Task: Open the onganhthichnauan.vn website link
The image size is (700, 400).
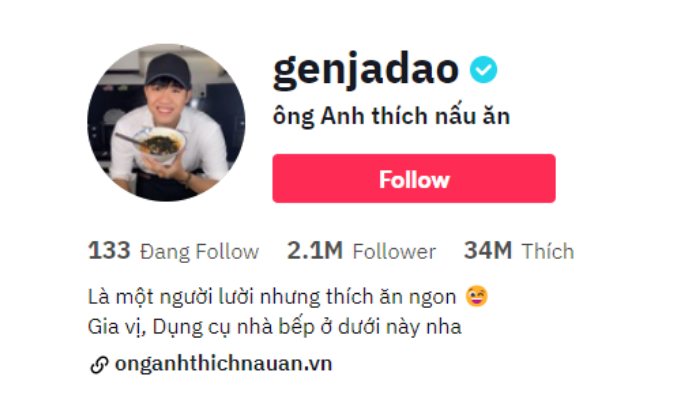Action: point(223,364)
